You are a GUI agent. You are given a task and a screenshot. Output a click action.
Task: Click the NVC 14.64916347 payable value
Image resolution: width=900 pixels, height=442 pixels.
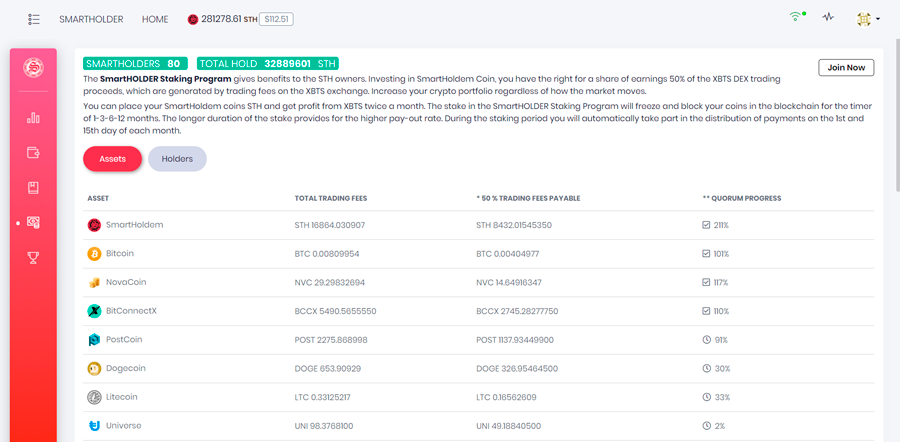509,282
